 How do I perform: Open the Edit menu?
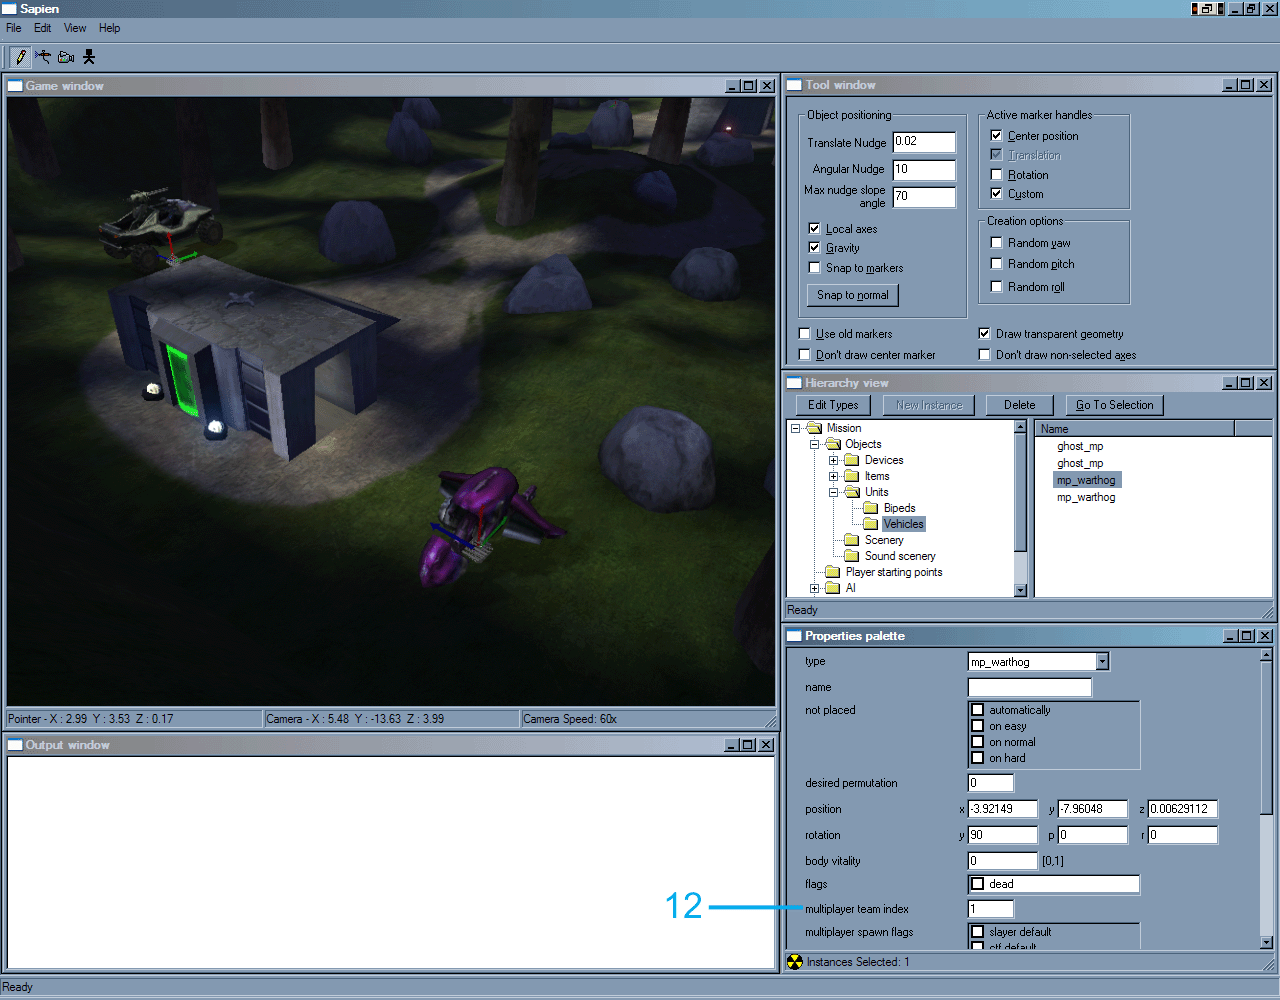[x=43, y=28]
